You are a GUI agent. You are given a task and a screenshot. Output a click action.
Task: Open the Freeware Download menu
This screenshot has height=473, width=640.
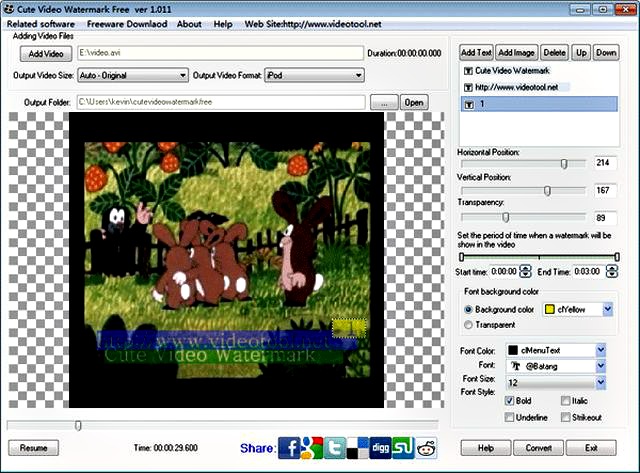pos(127,24)
